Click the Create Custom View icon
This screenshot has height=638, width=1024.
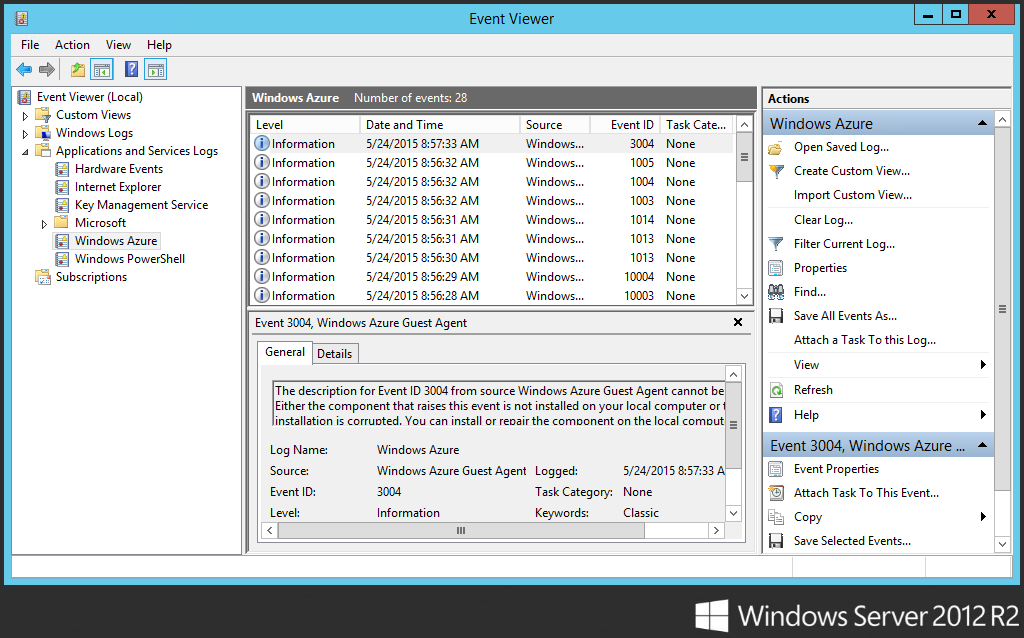tap(775, 171)
